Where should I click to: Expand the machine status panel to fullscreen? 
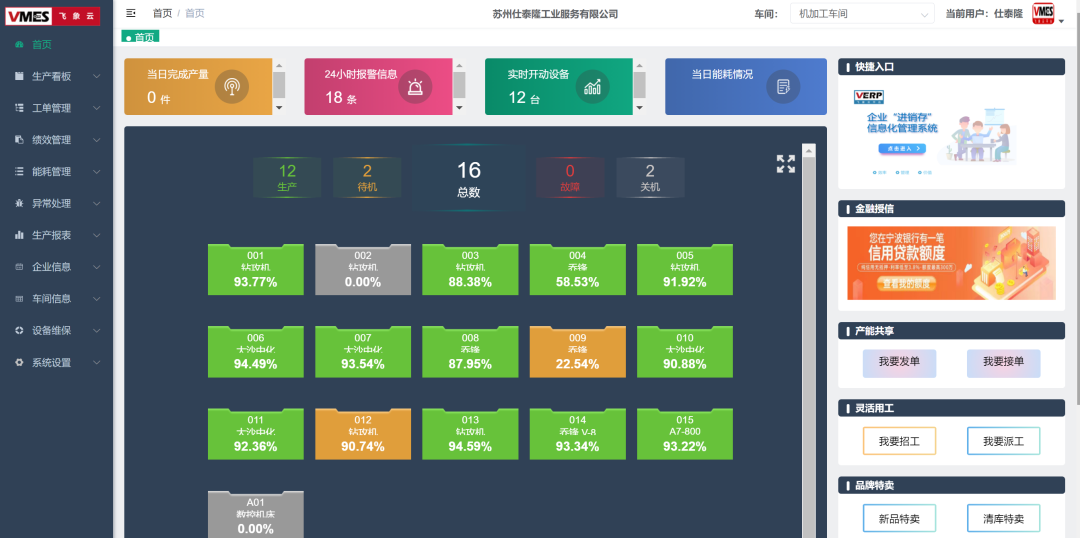click(785, 164)
